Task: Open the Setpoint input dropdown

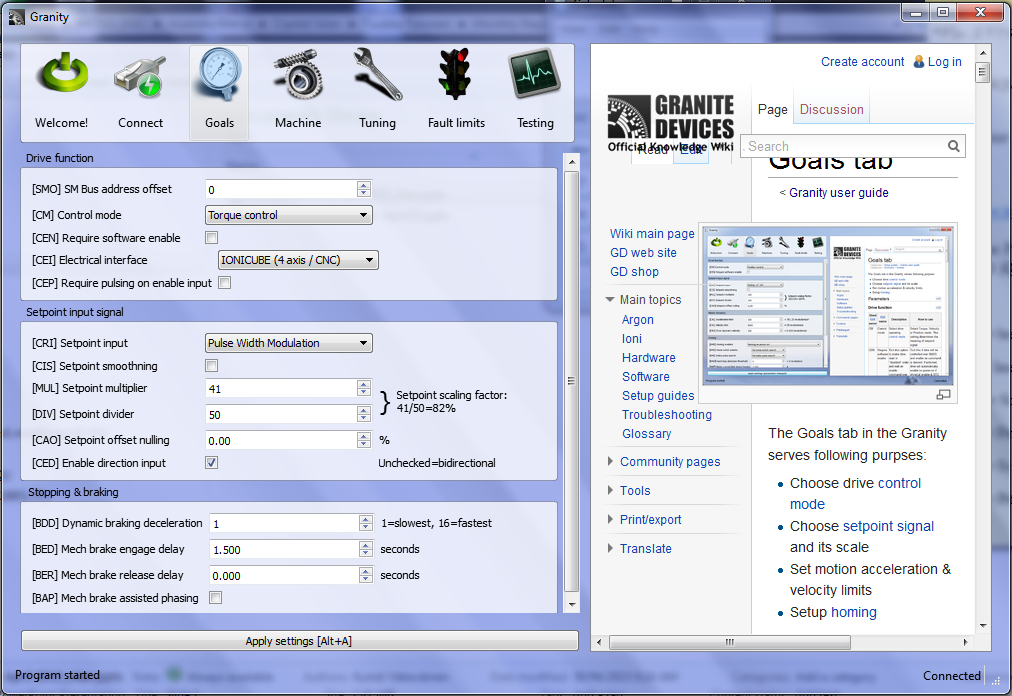Action: pyautogui.click(x=288, y=343)
